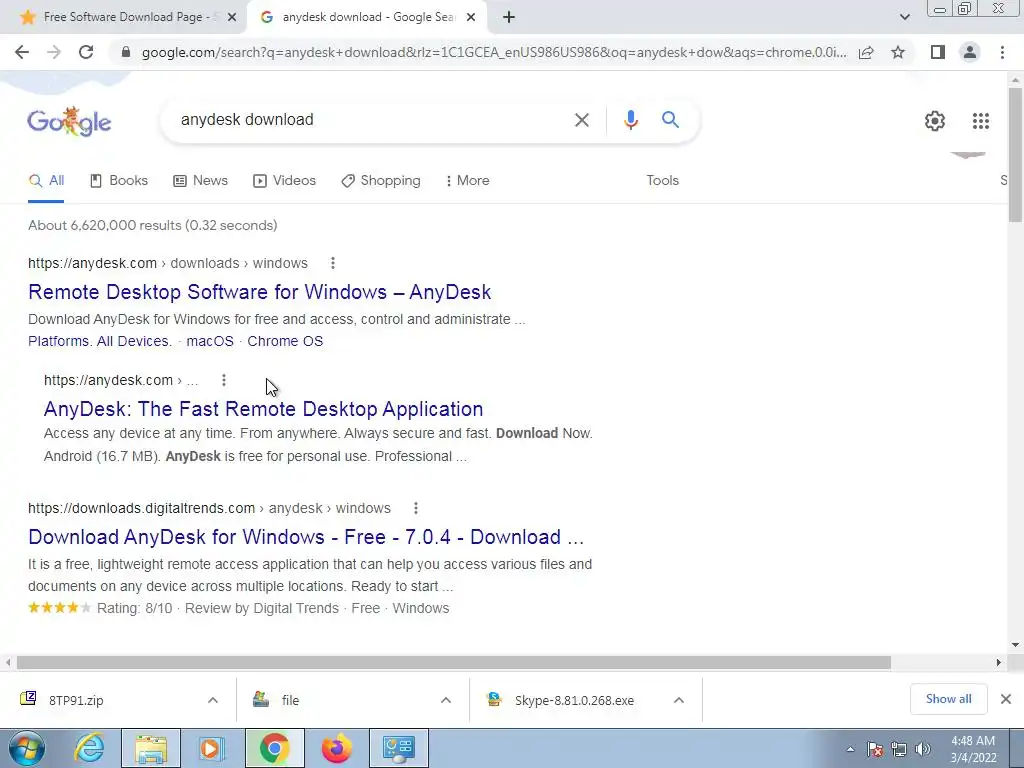Open the taskbar clock showing 4:48 AM

973,749
